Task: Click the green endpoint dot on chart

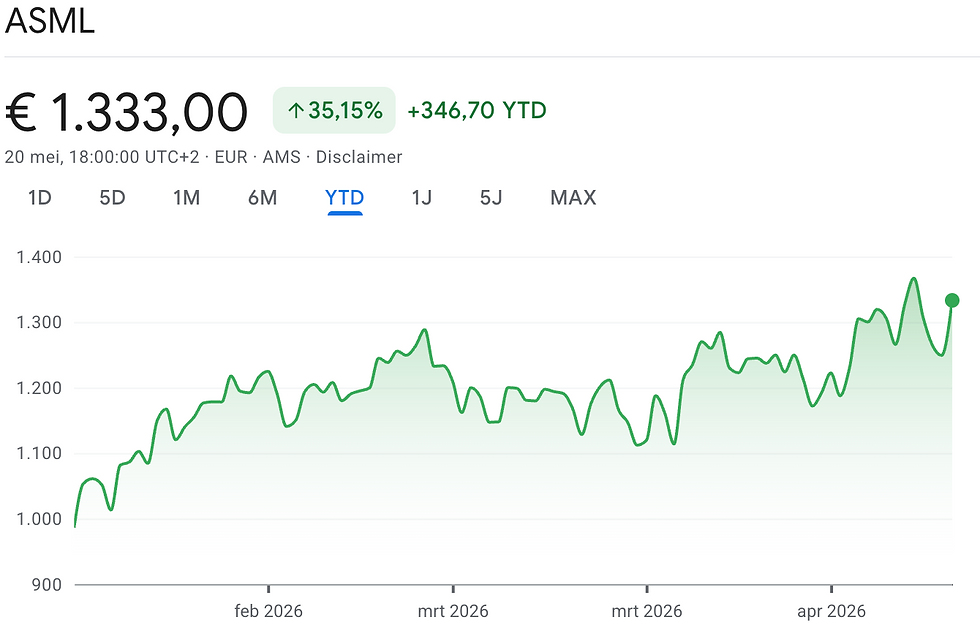Action: 952,301
